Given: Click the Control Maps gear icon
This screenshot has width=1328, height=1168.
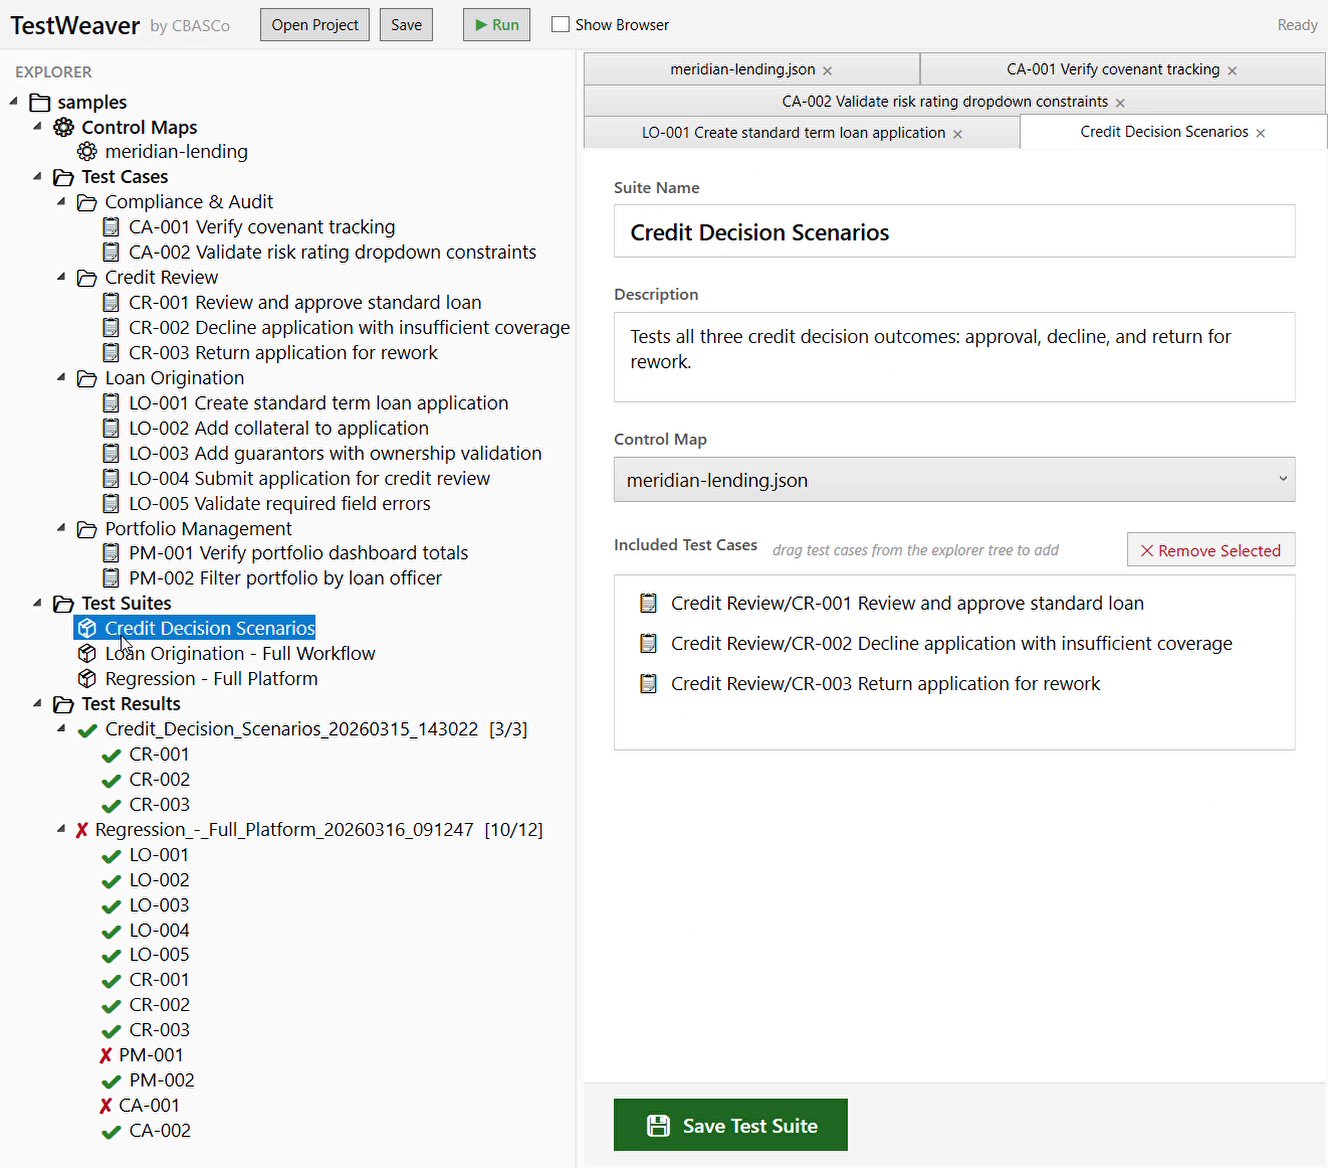Looking at the screenshot, I should pos(63,127).
